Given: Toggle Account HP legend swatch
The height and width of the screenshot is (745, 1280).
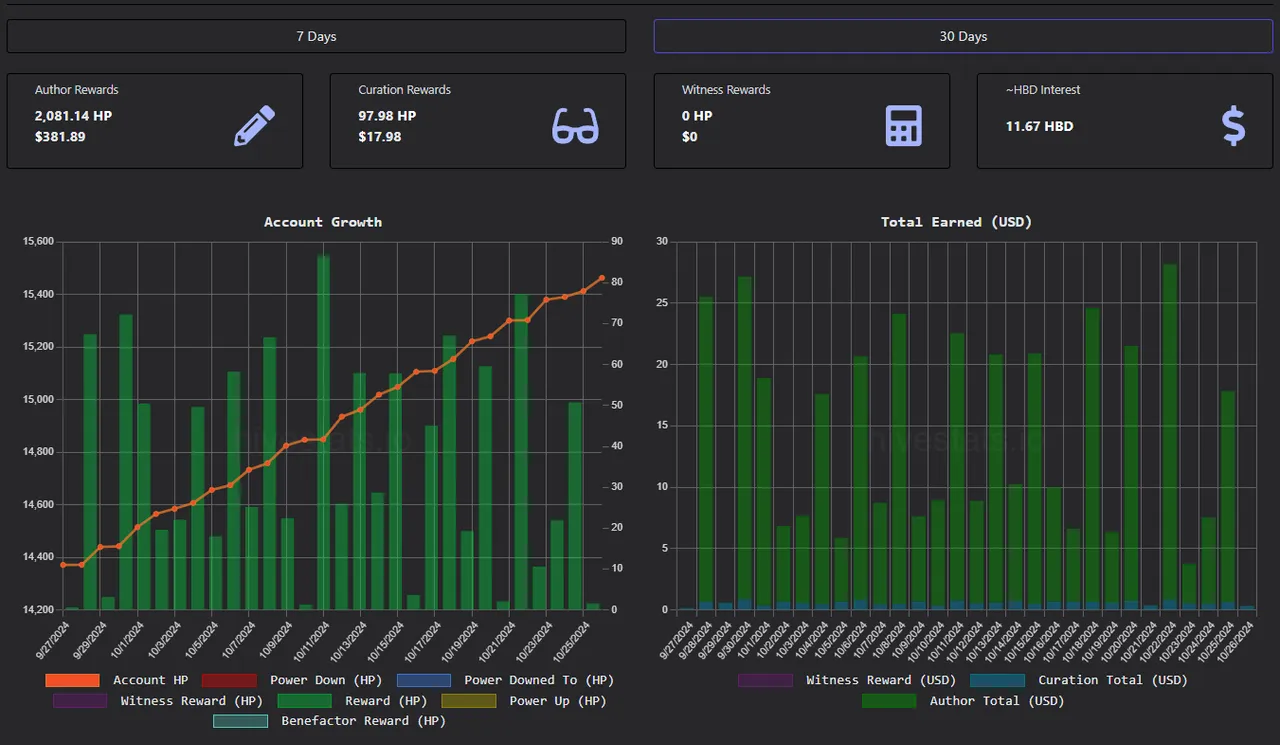Looking at the screenshot, I should pyautogui.click(x=72, y=680).
